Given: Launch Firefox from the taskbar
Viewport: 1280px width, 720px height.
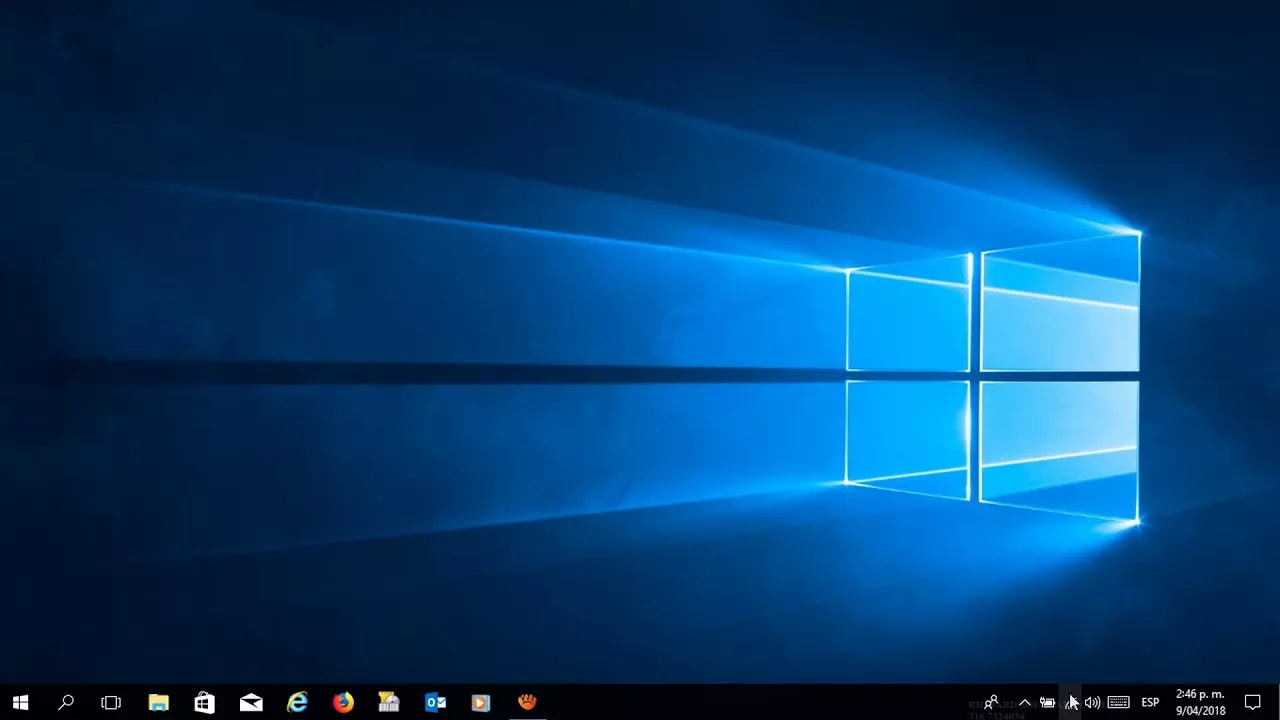Looking at the screenshot, I should [343, 703].
